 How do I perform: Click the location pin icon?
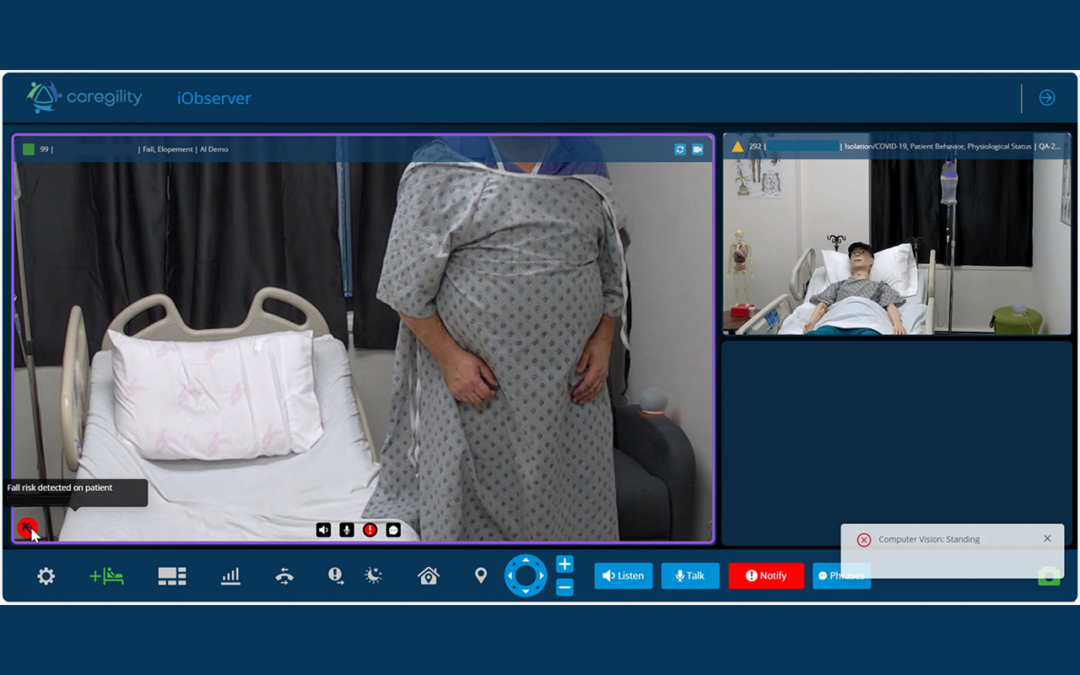[x=481, y=576]
